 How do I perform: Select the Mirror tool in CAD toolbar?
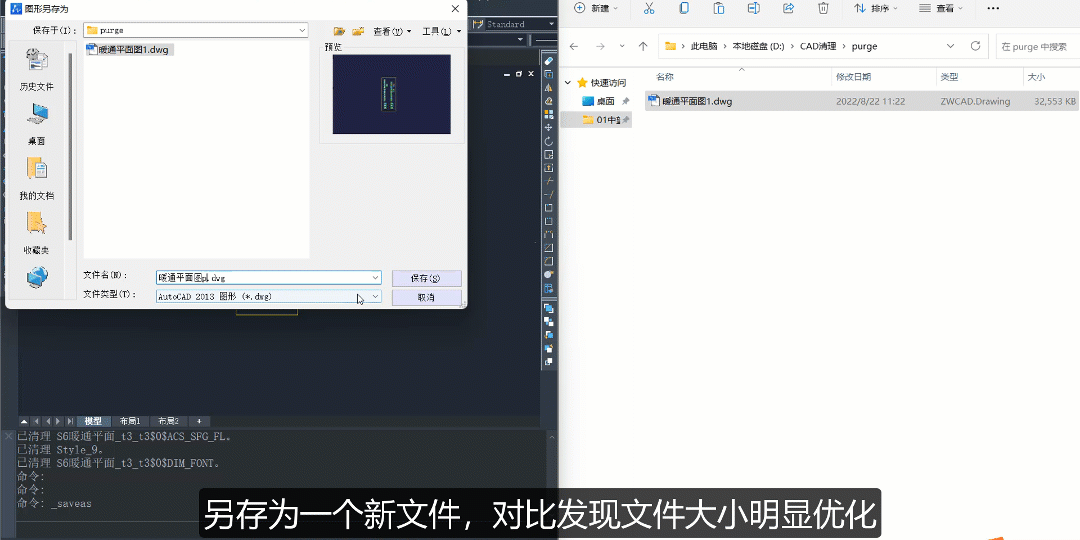pyautogui.click(x=549, y=88)
